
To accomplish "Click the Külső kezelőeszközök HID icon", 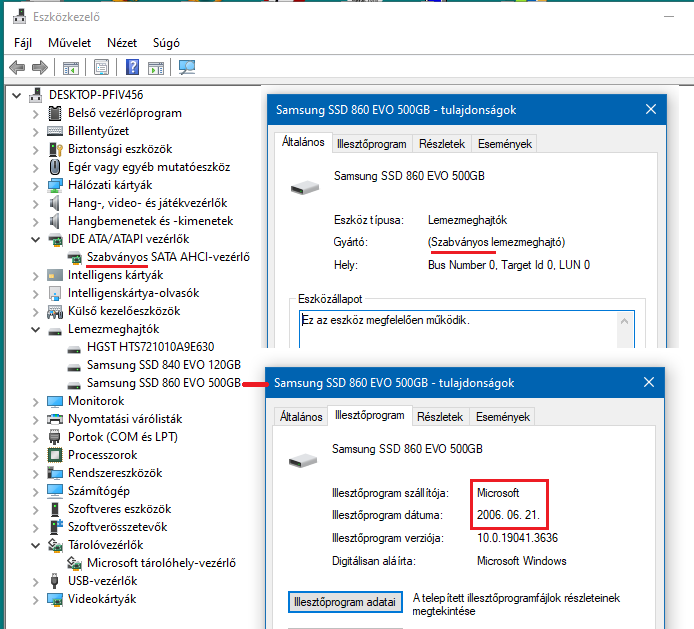I will coord(55,311).
